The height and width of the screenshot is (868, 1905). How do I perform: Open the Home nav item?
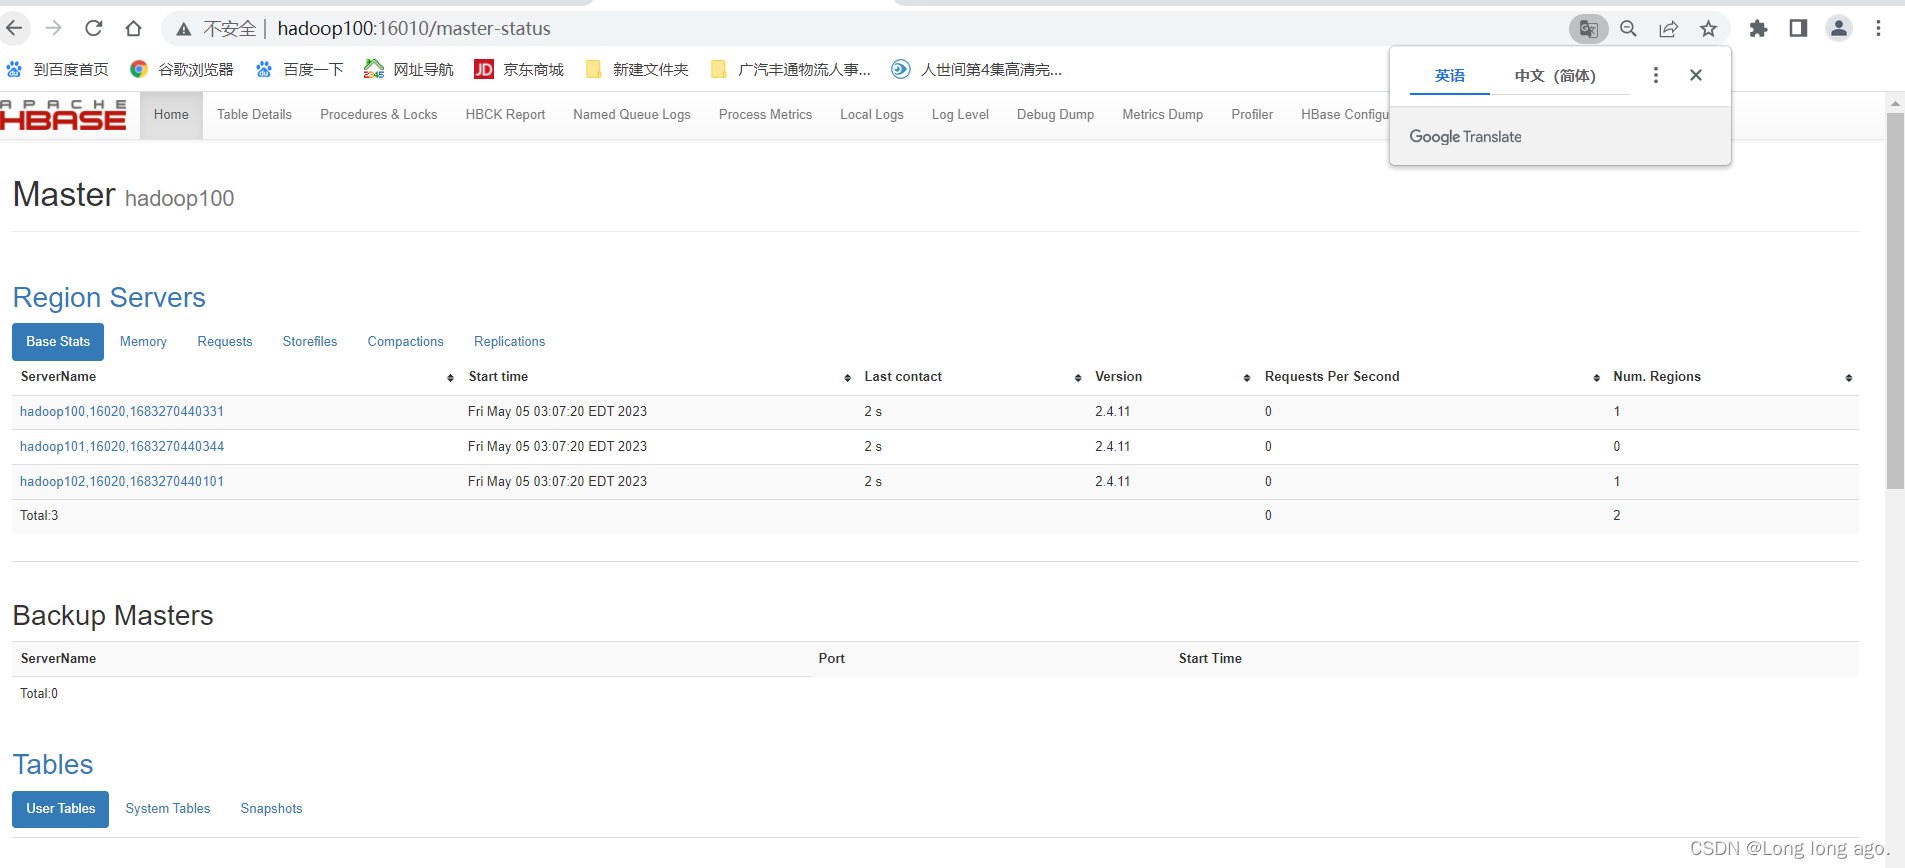click(171, 115)
